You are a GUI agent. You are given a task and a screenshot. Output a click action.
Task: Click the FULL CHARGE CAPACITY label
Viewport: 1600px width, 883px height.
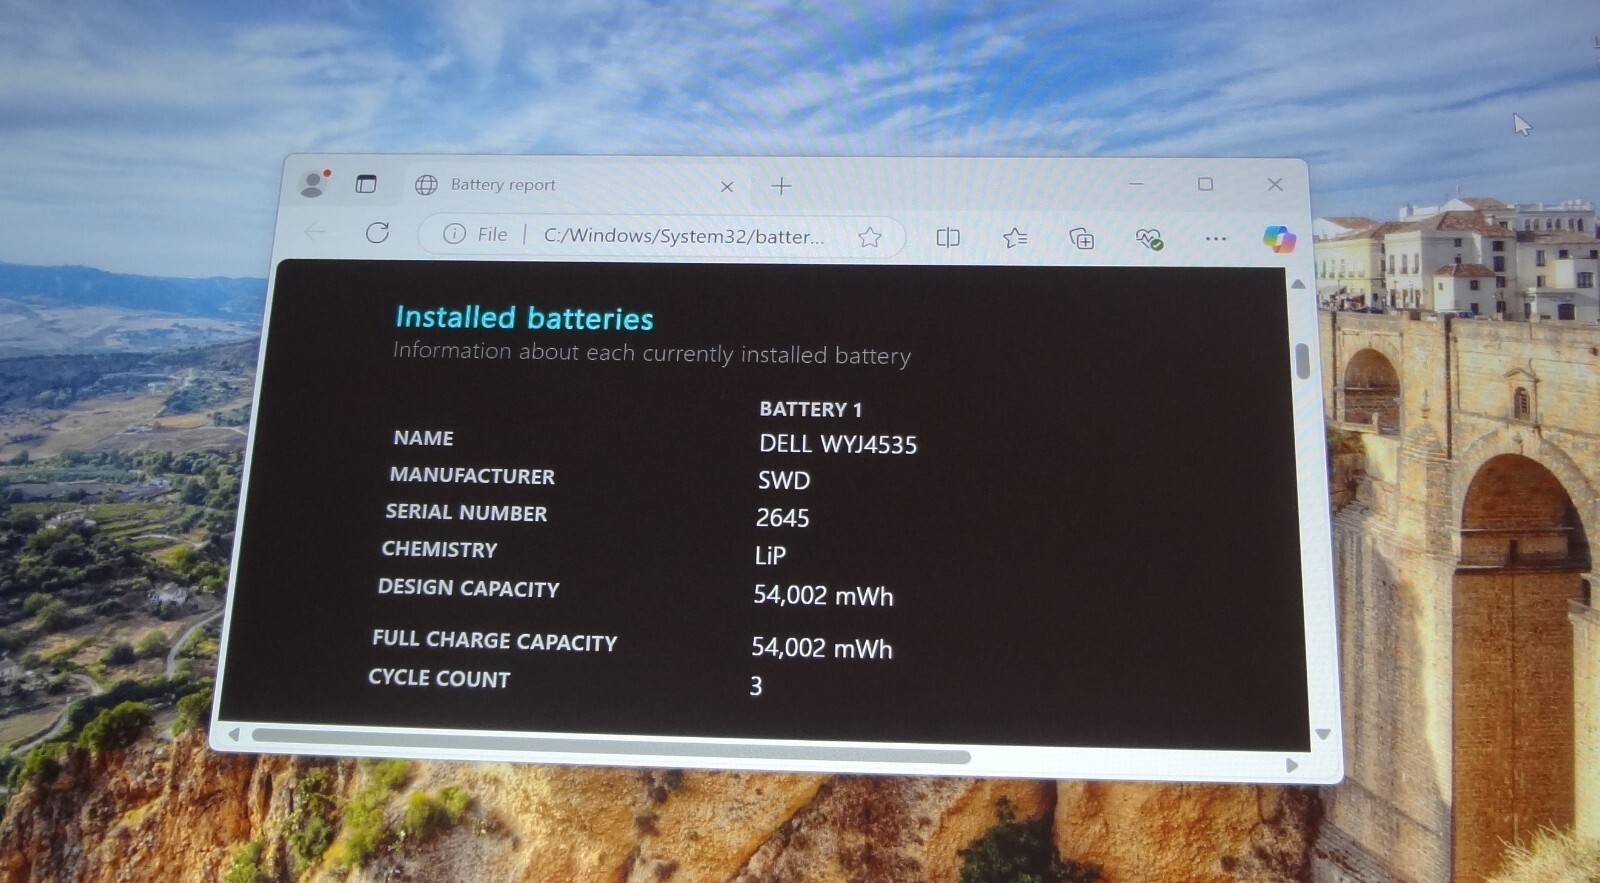coord(494,641)
